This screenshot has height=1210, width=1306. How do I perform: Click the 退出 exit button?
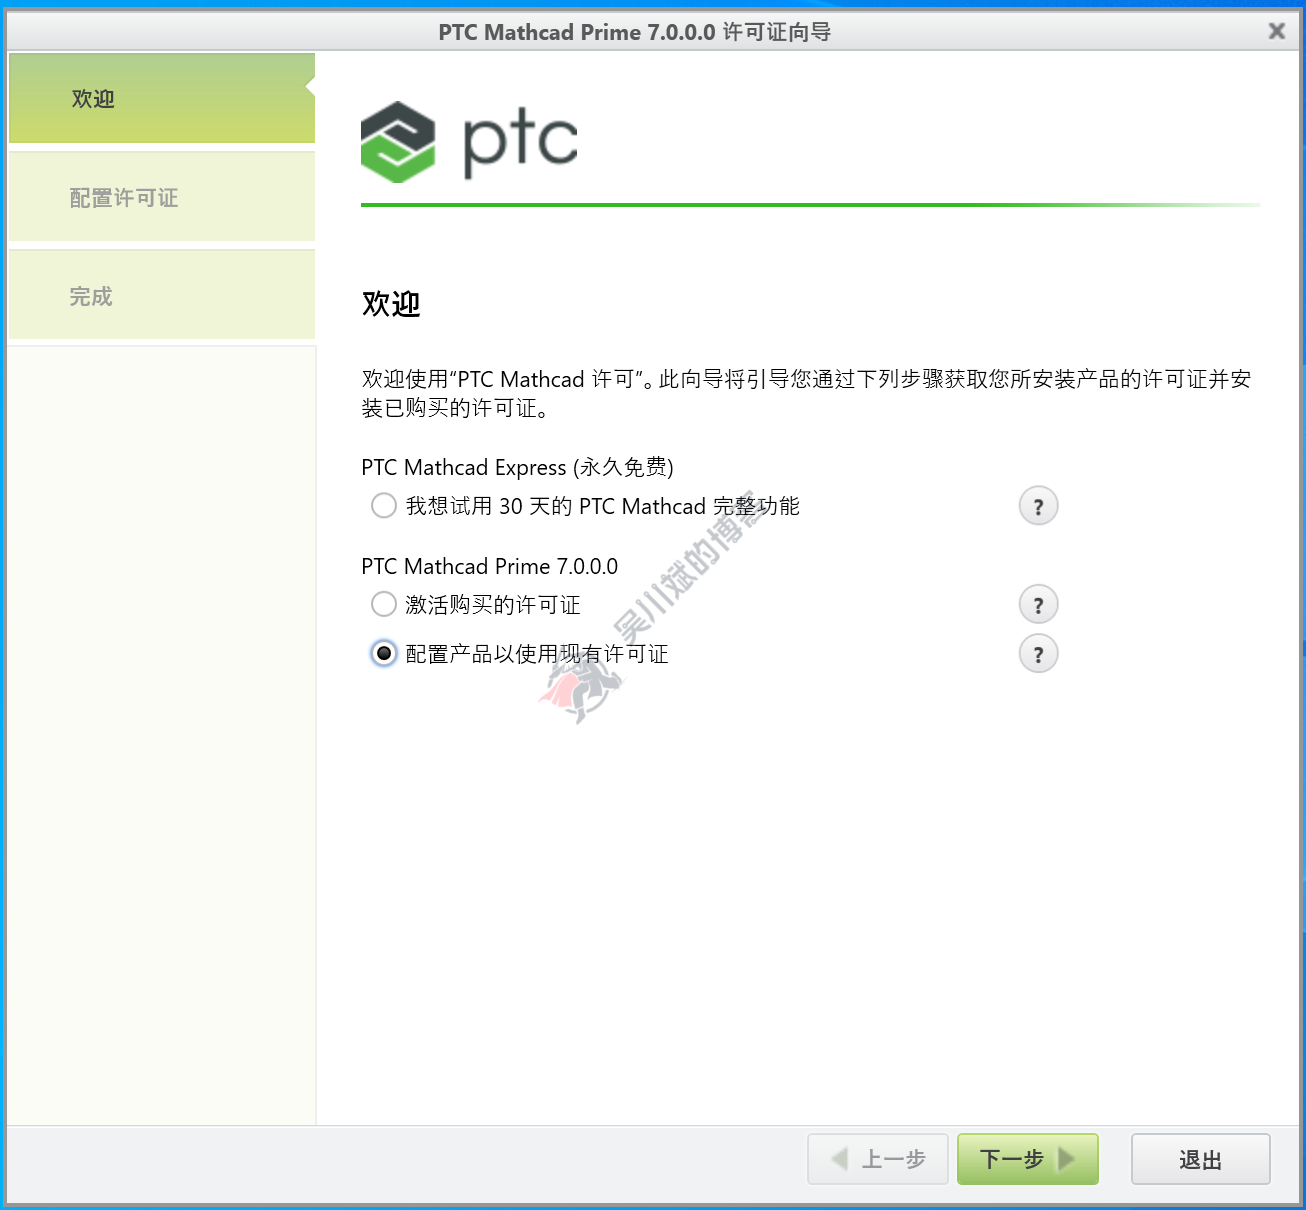tap(1201, 1159)
